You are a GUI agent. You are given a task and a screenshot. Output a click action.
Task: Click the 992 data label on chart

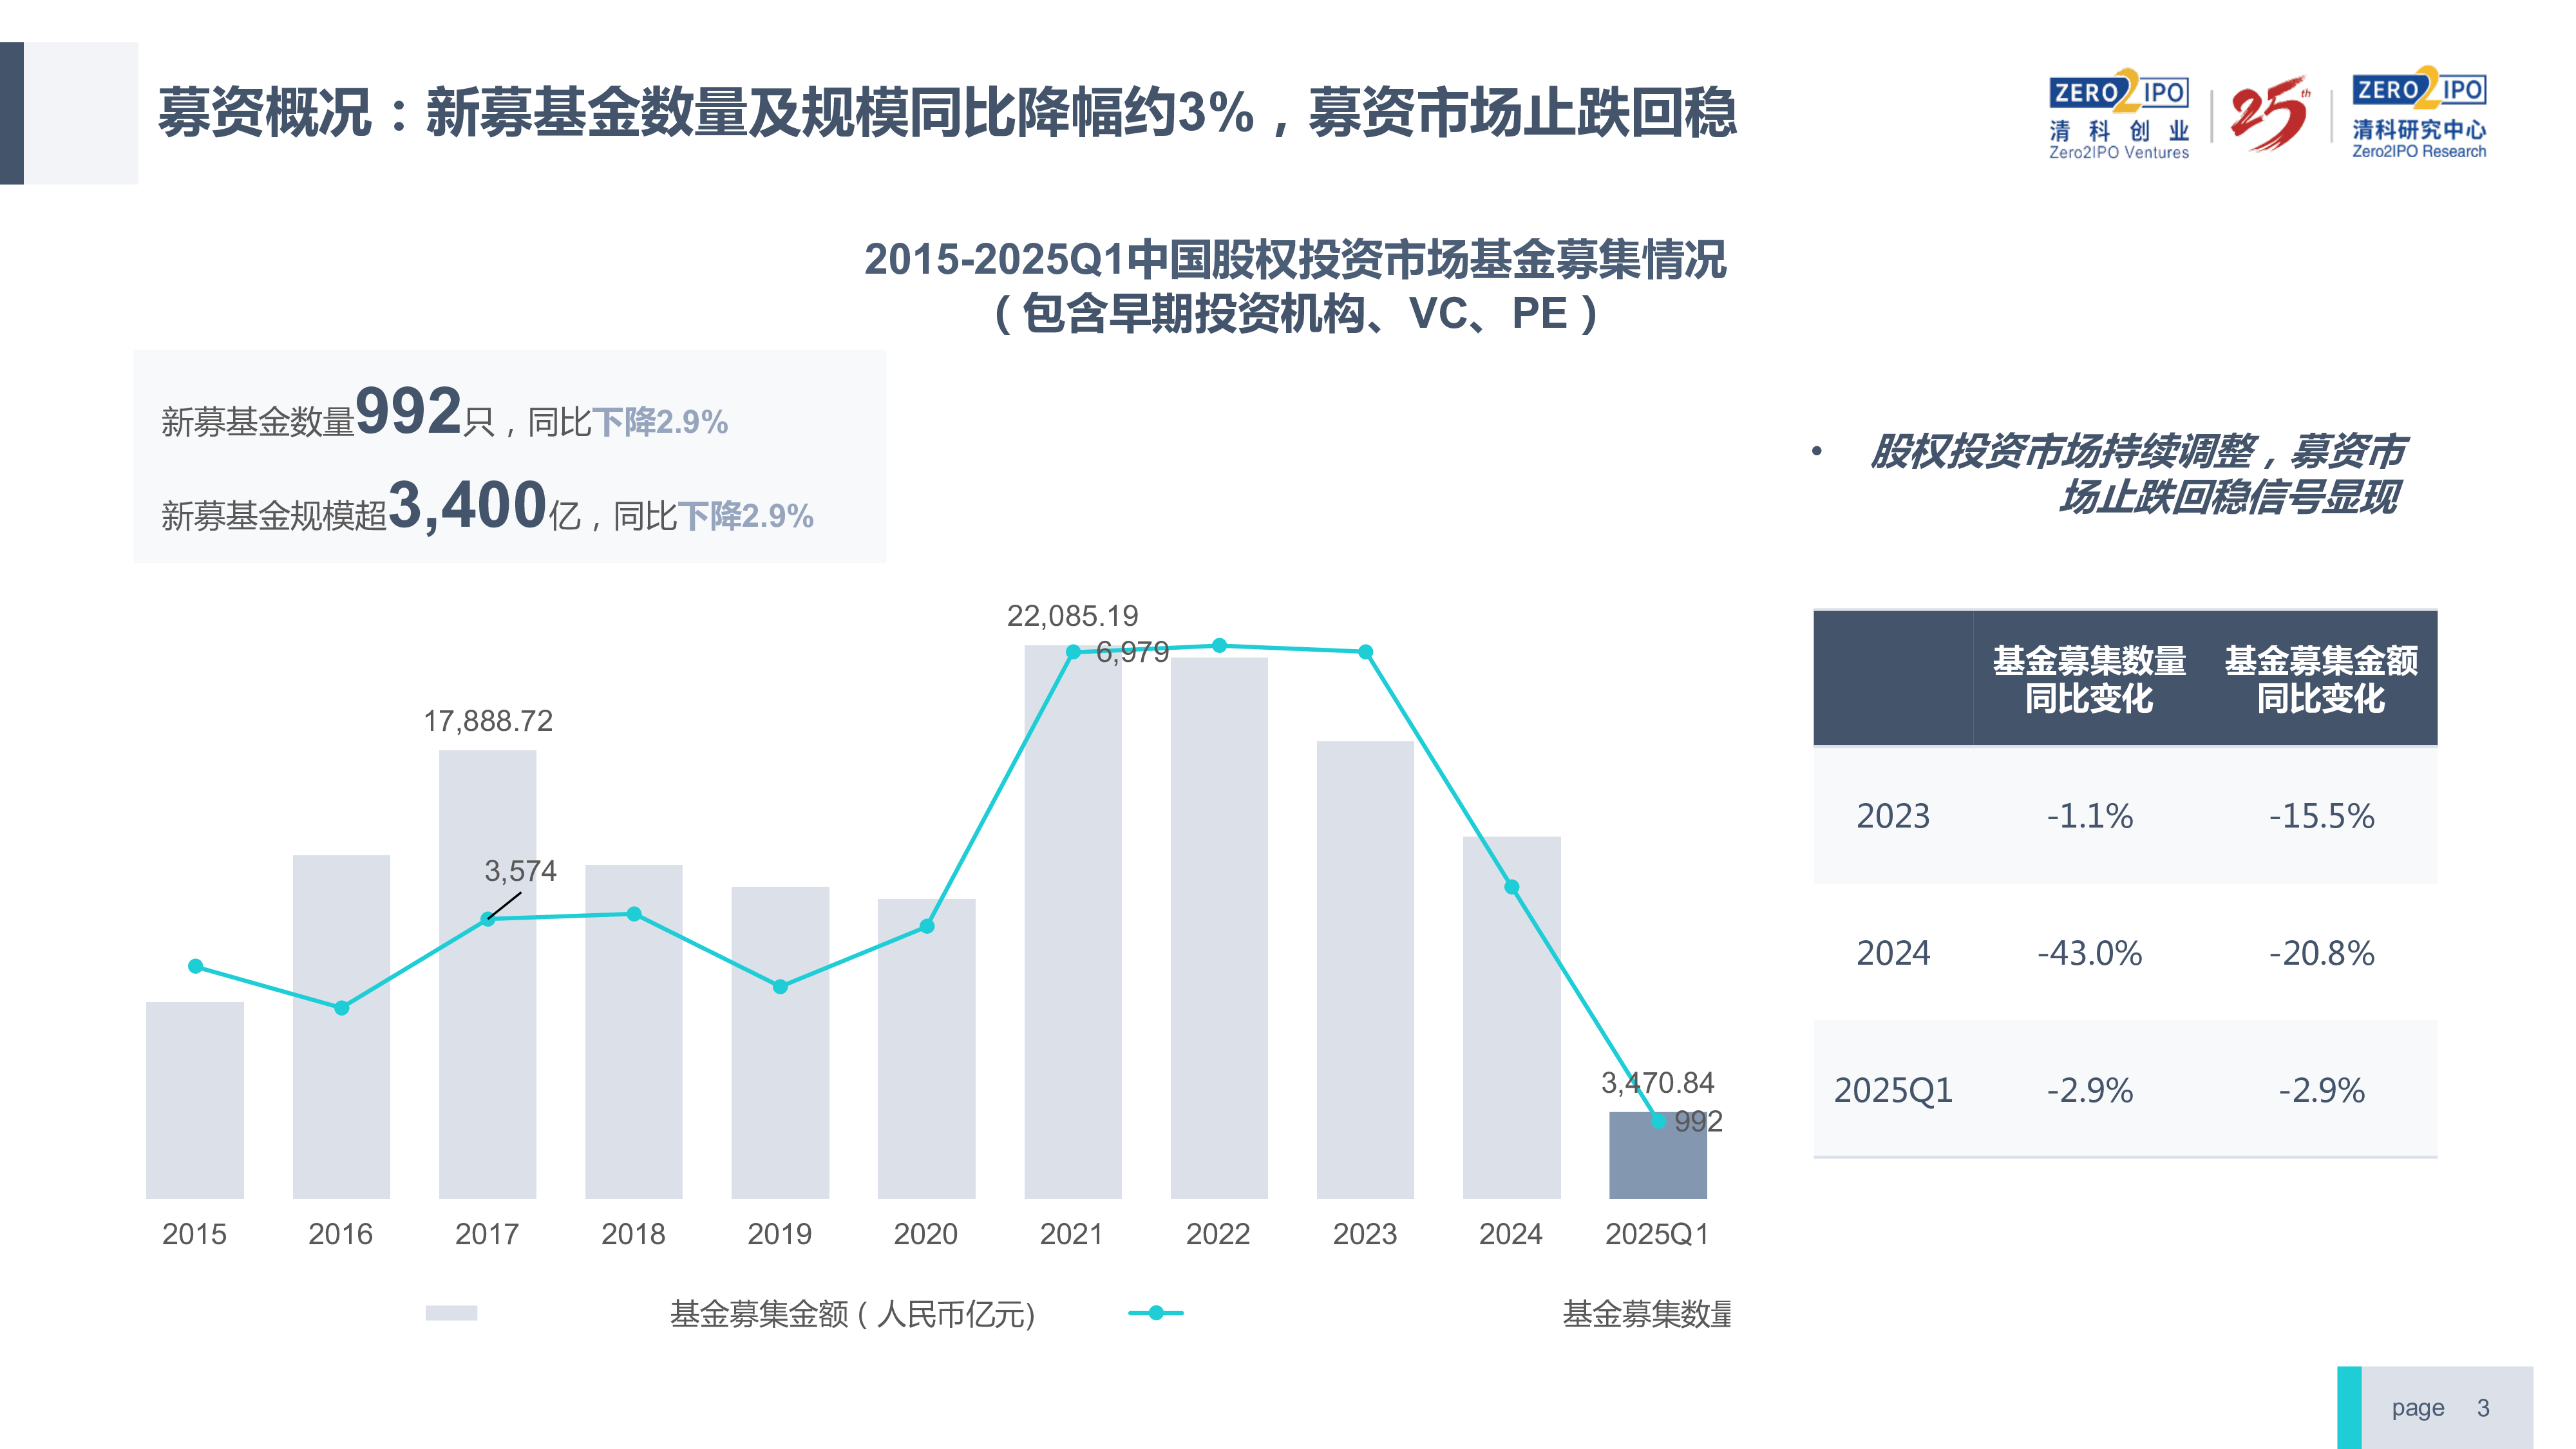pyautogui.click(x=1699, y=1122)
